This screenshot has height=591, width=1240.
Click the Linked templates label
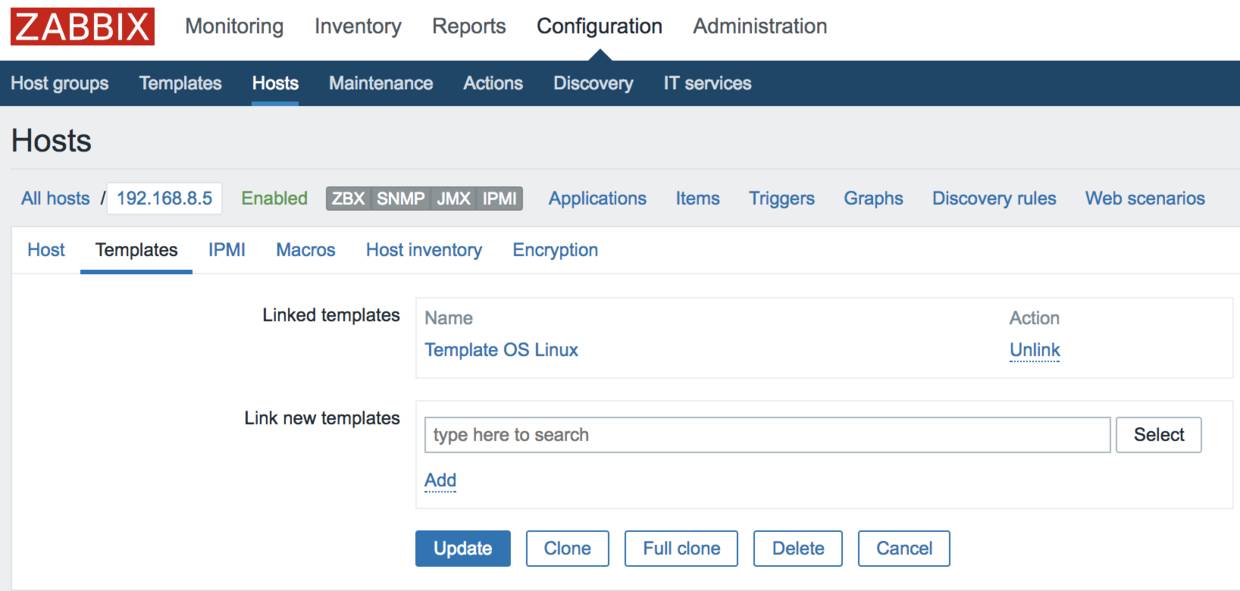[x=331, y=315]
